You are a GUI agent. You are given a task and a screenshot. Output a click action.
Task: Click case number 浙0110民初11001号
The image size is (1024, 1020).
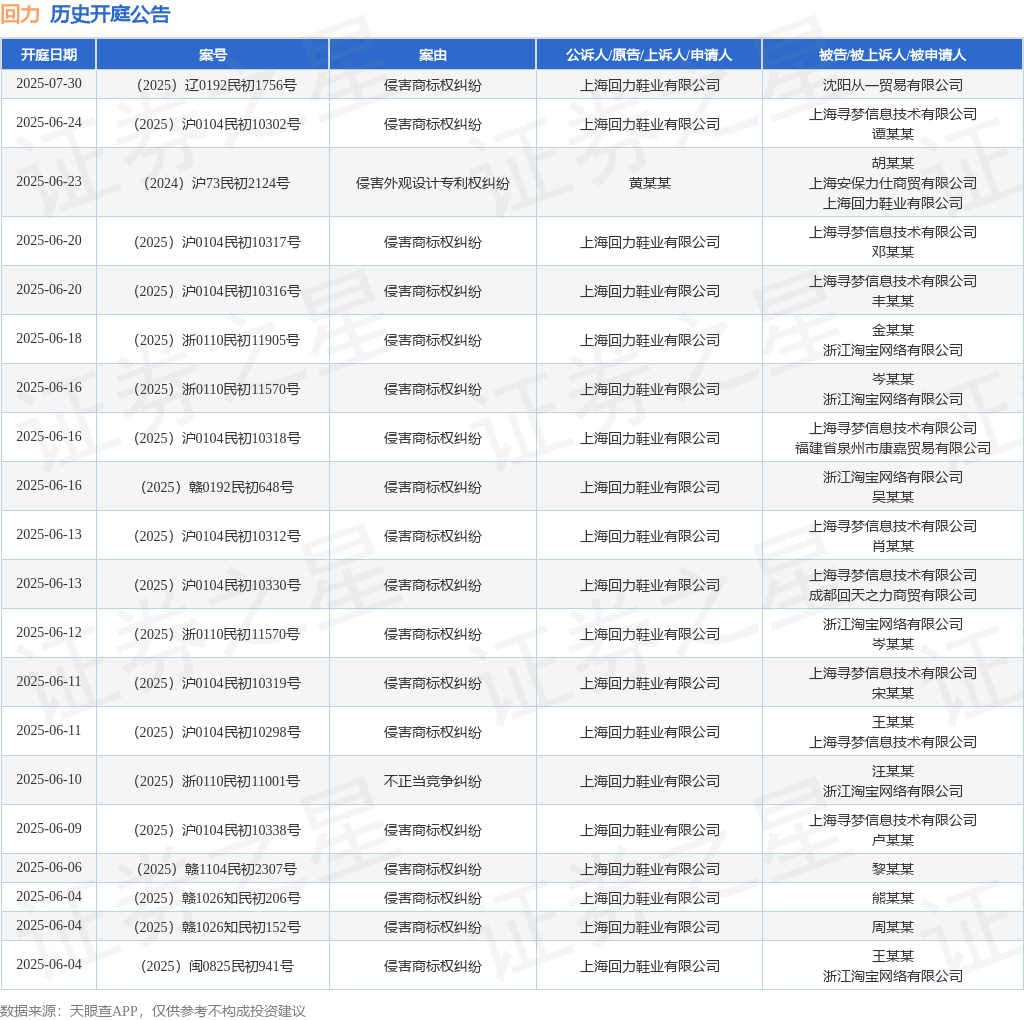tap(216, 780)
